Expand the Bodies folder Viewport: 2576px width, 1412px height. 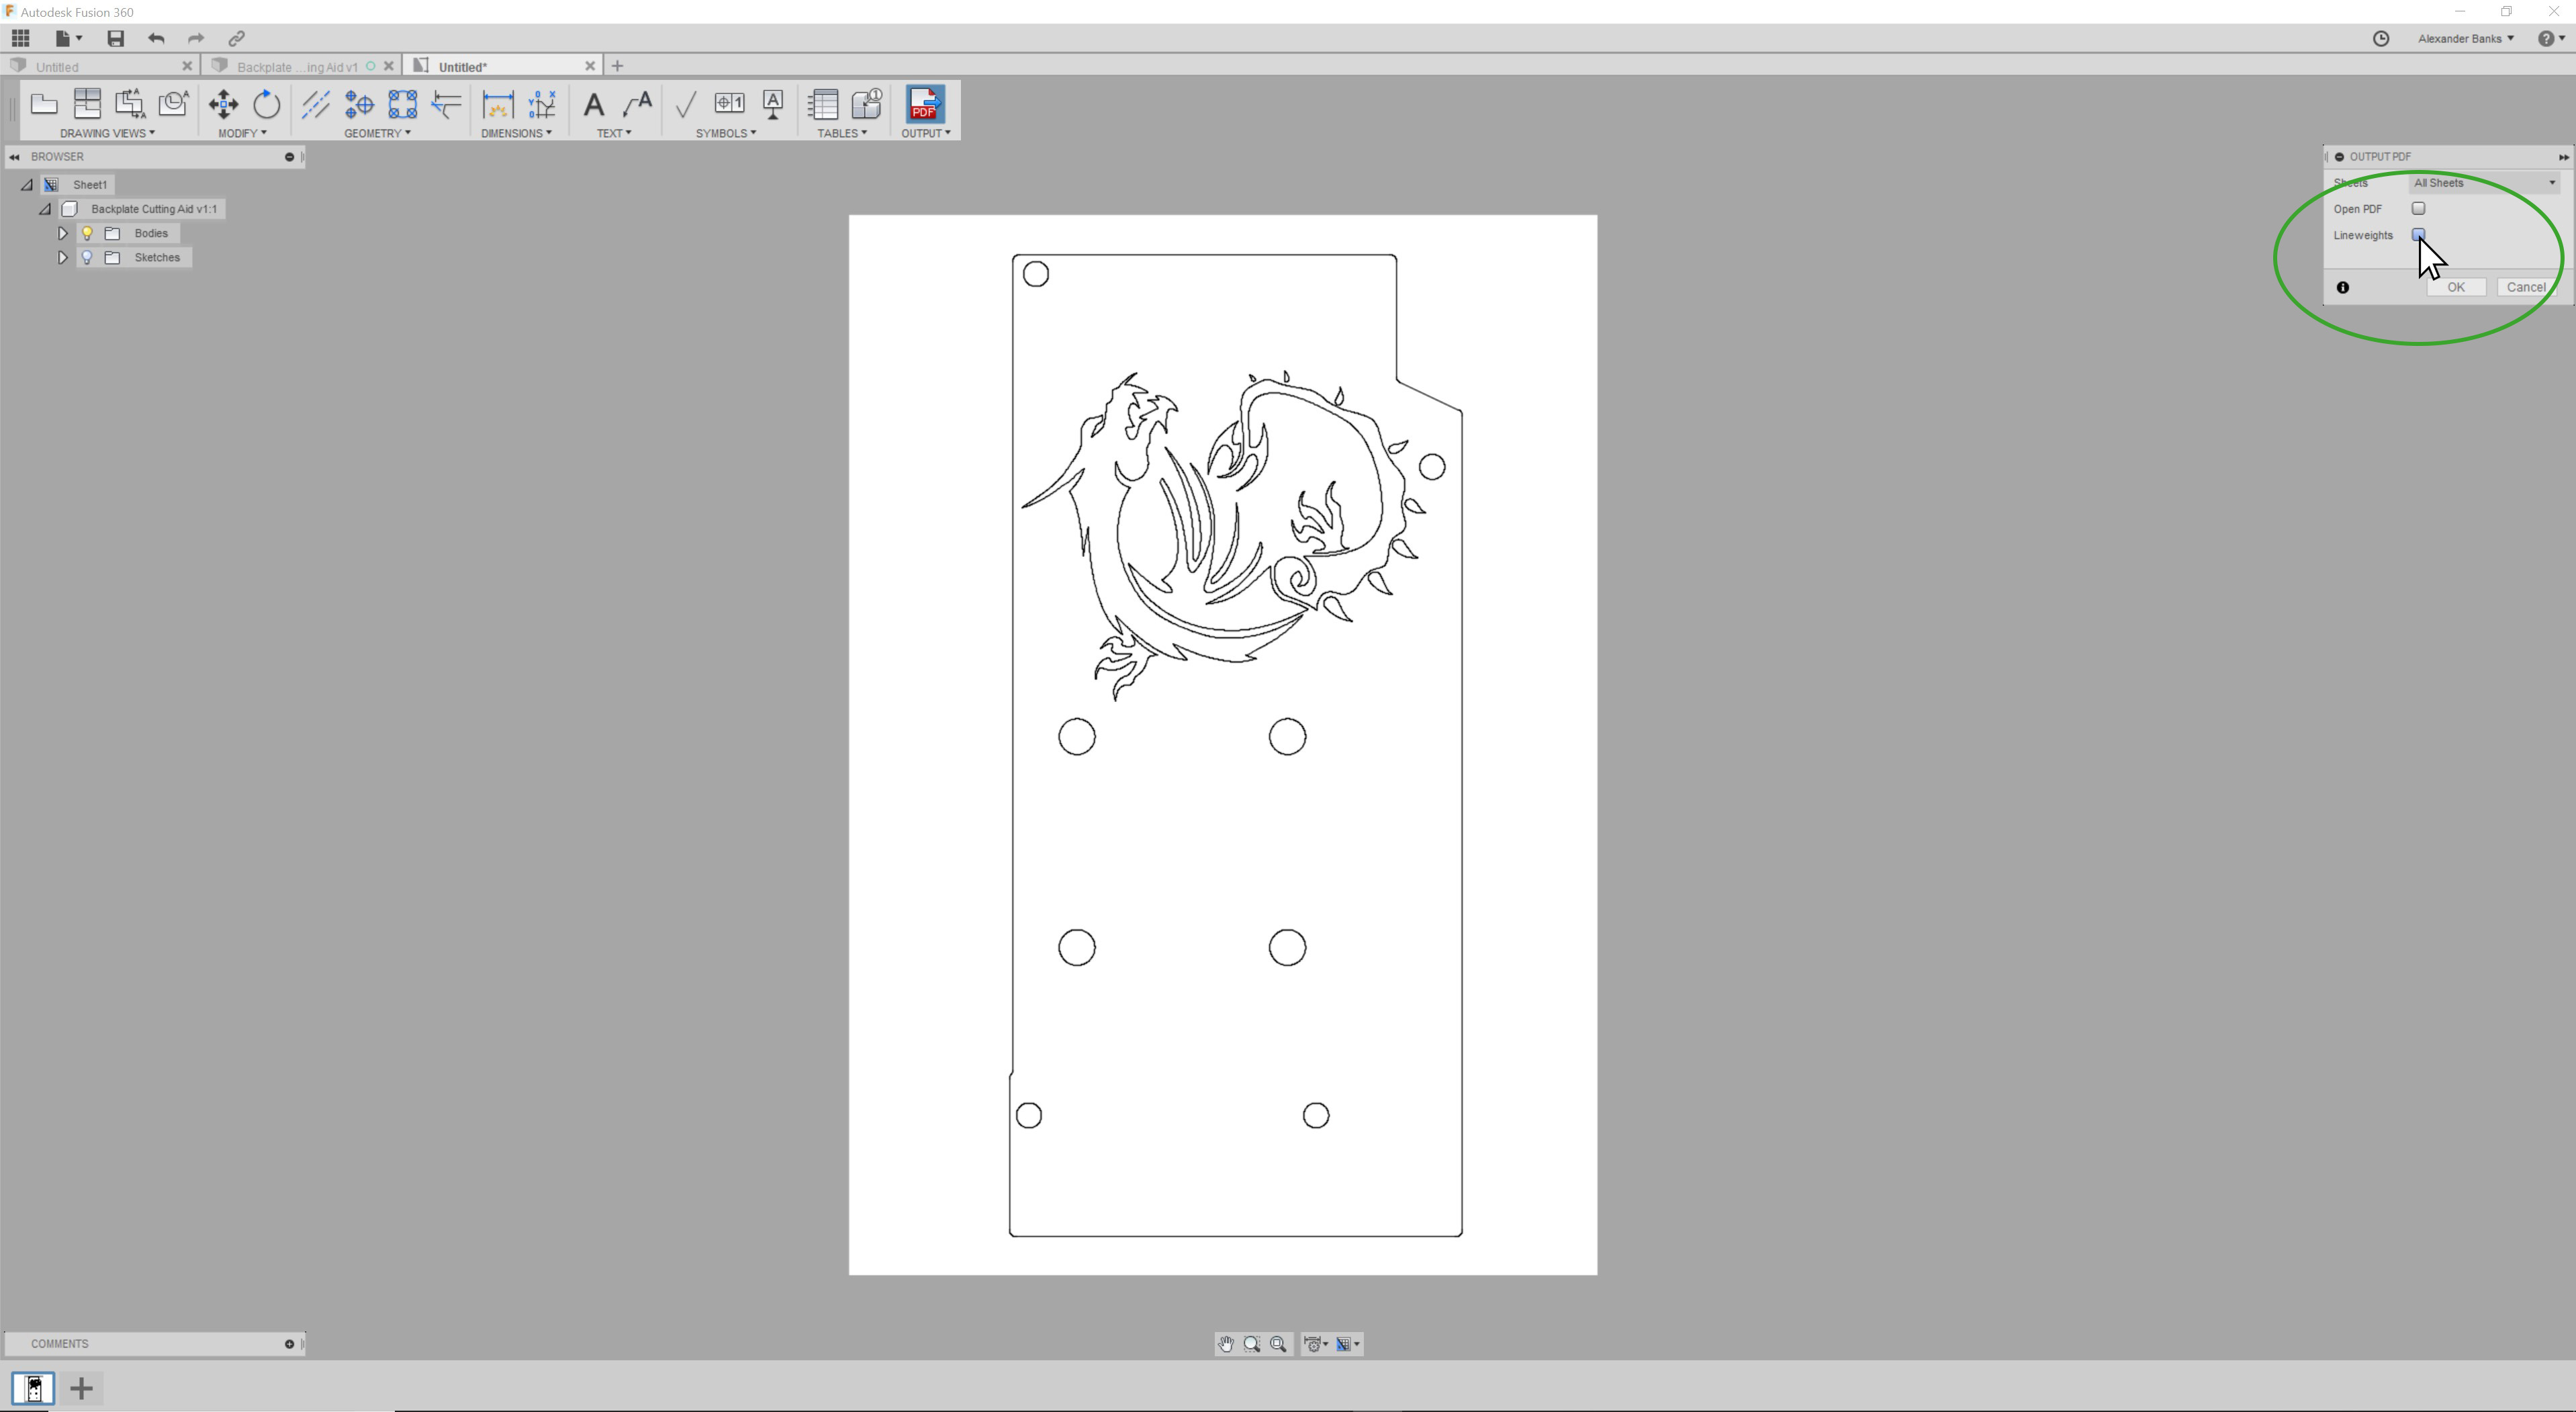click(62, 233)
